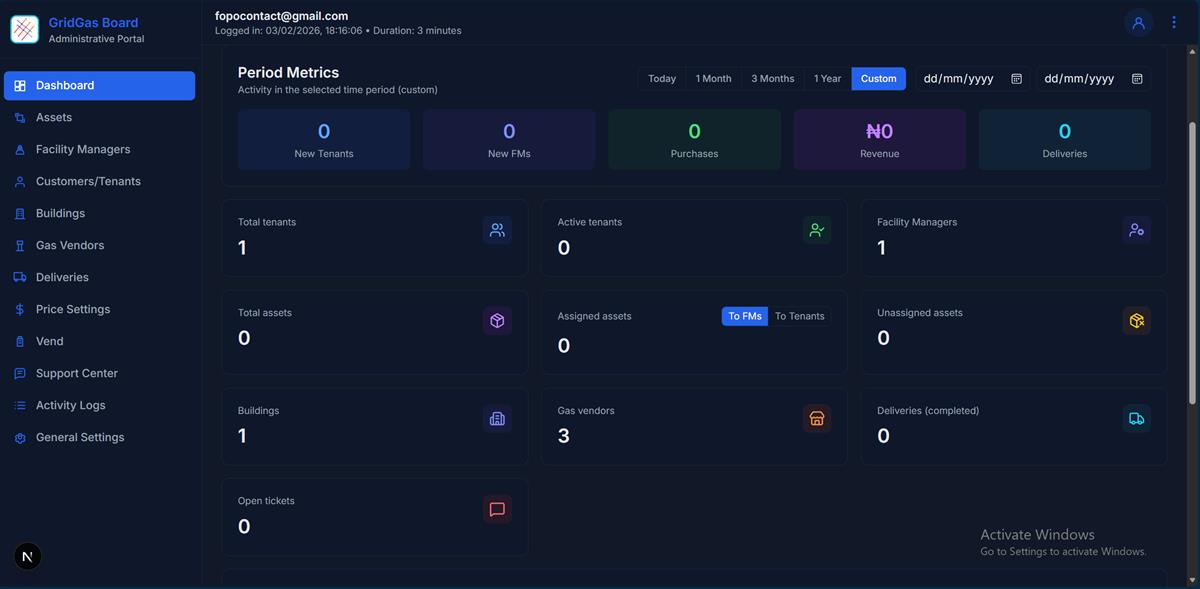The height and width of the screenshot is (589, 1200).
Task: Select the Today period filter
Action: (662, 79)
